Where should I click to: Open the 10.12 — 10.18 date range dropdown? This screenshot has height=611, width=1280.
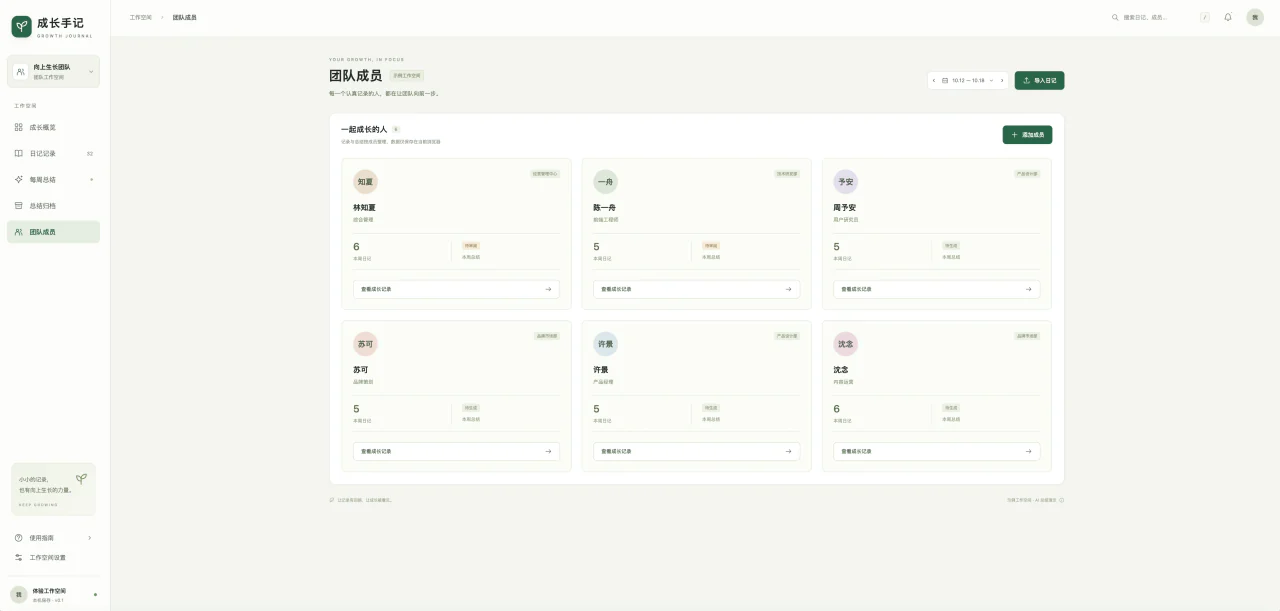(968, 80)
